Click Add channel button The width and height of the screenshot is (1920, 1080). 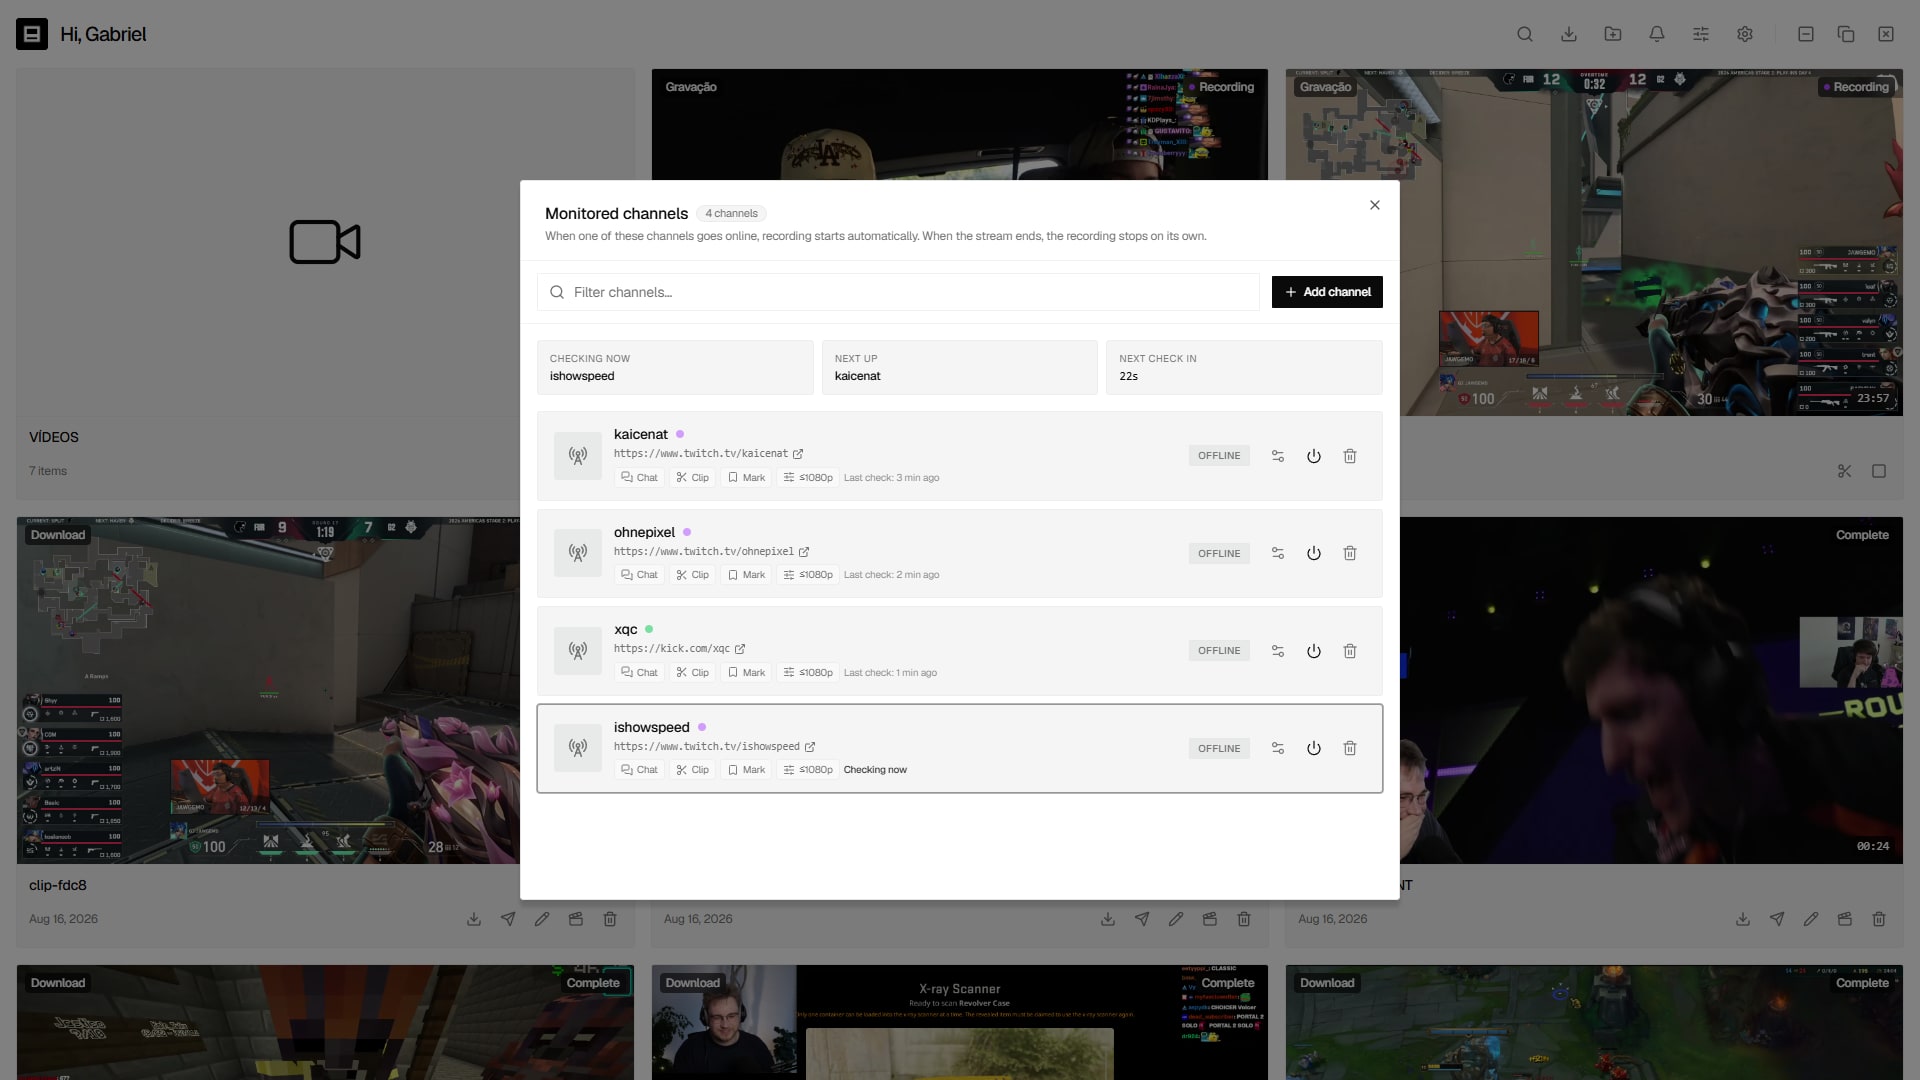[x=1327, y=292]
